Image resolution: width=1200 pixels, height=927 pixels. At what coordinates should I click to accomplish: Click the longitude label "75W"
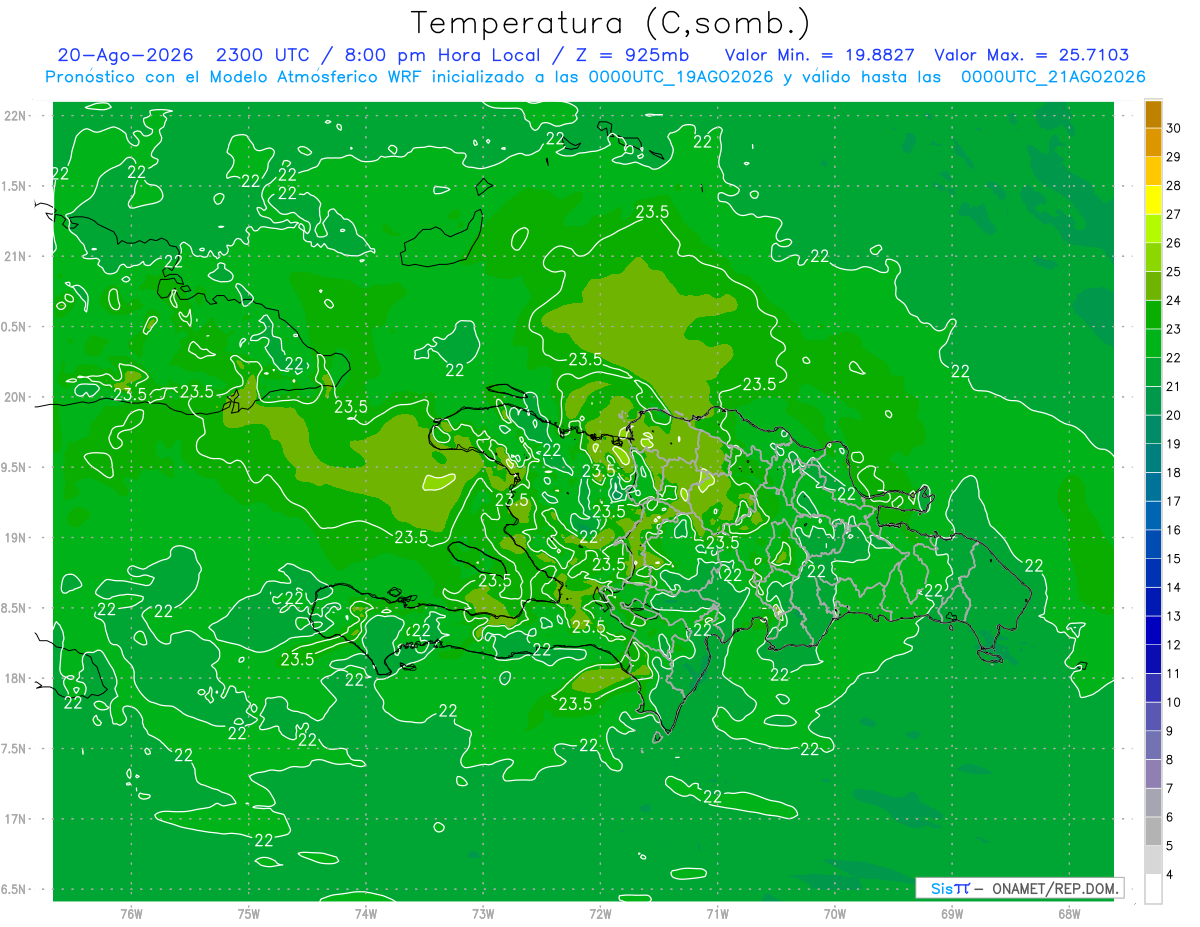coord(249,913)
